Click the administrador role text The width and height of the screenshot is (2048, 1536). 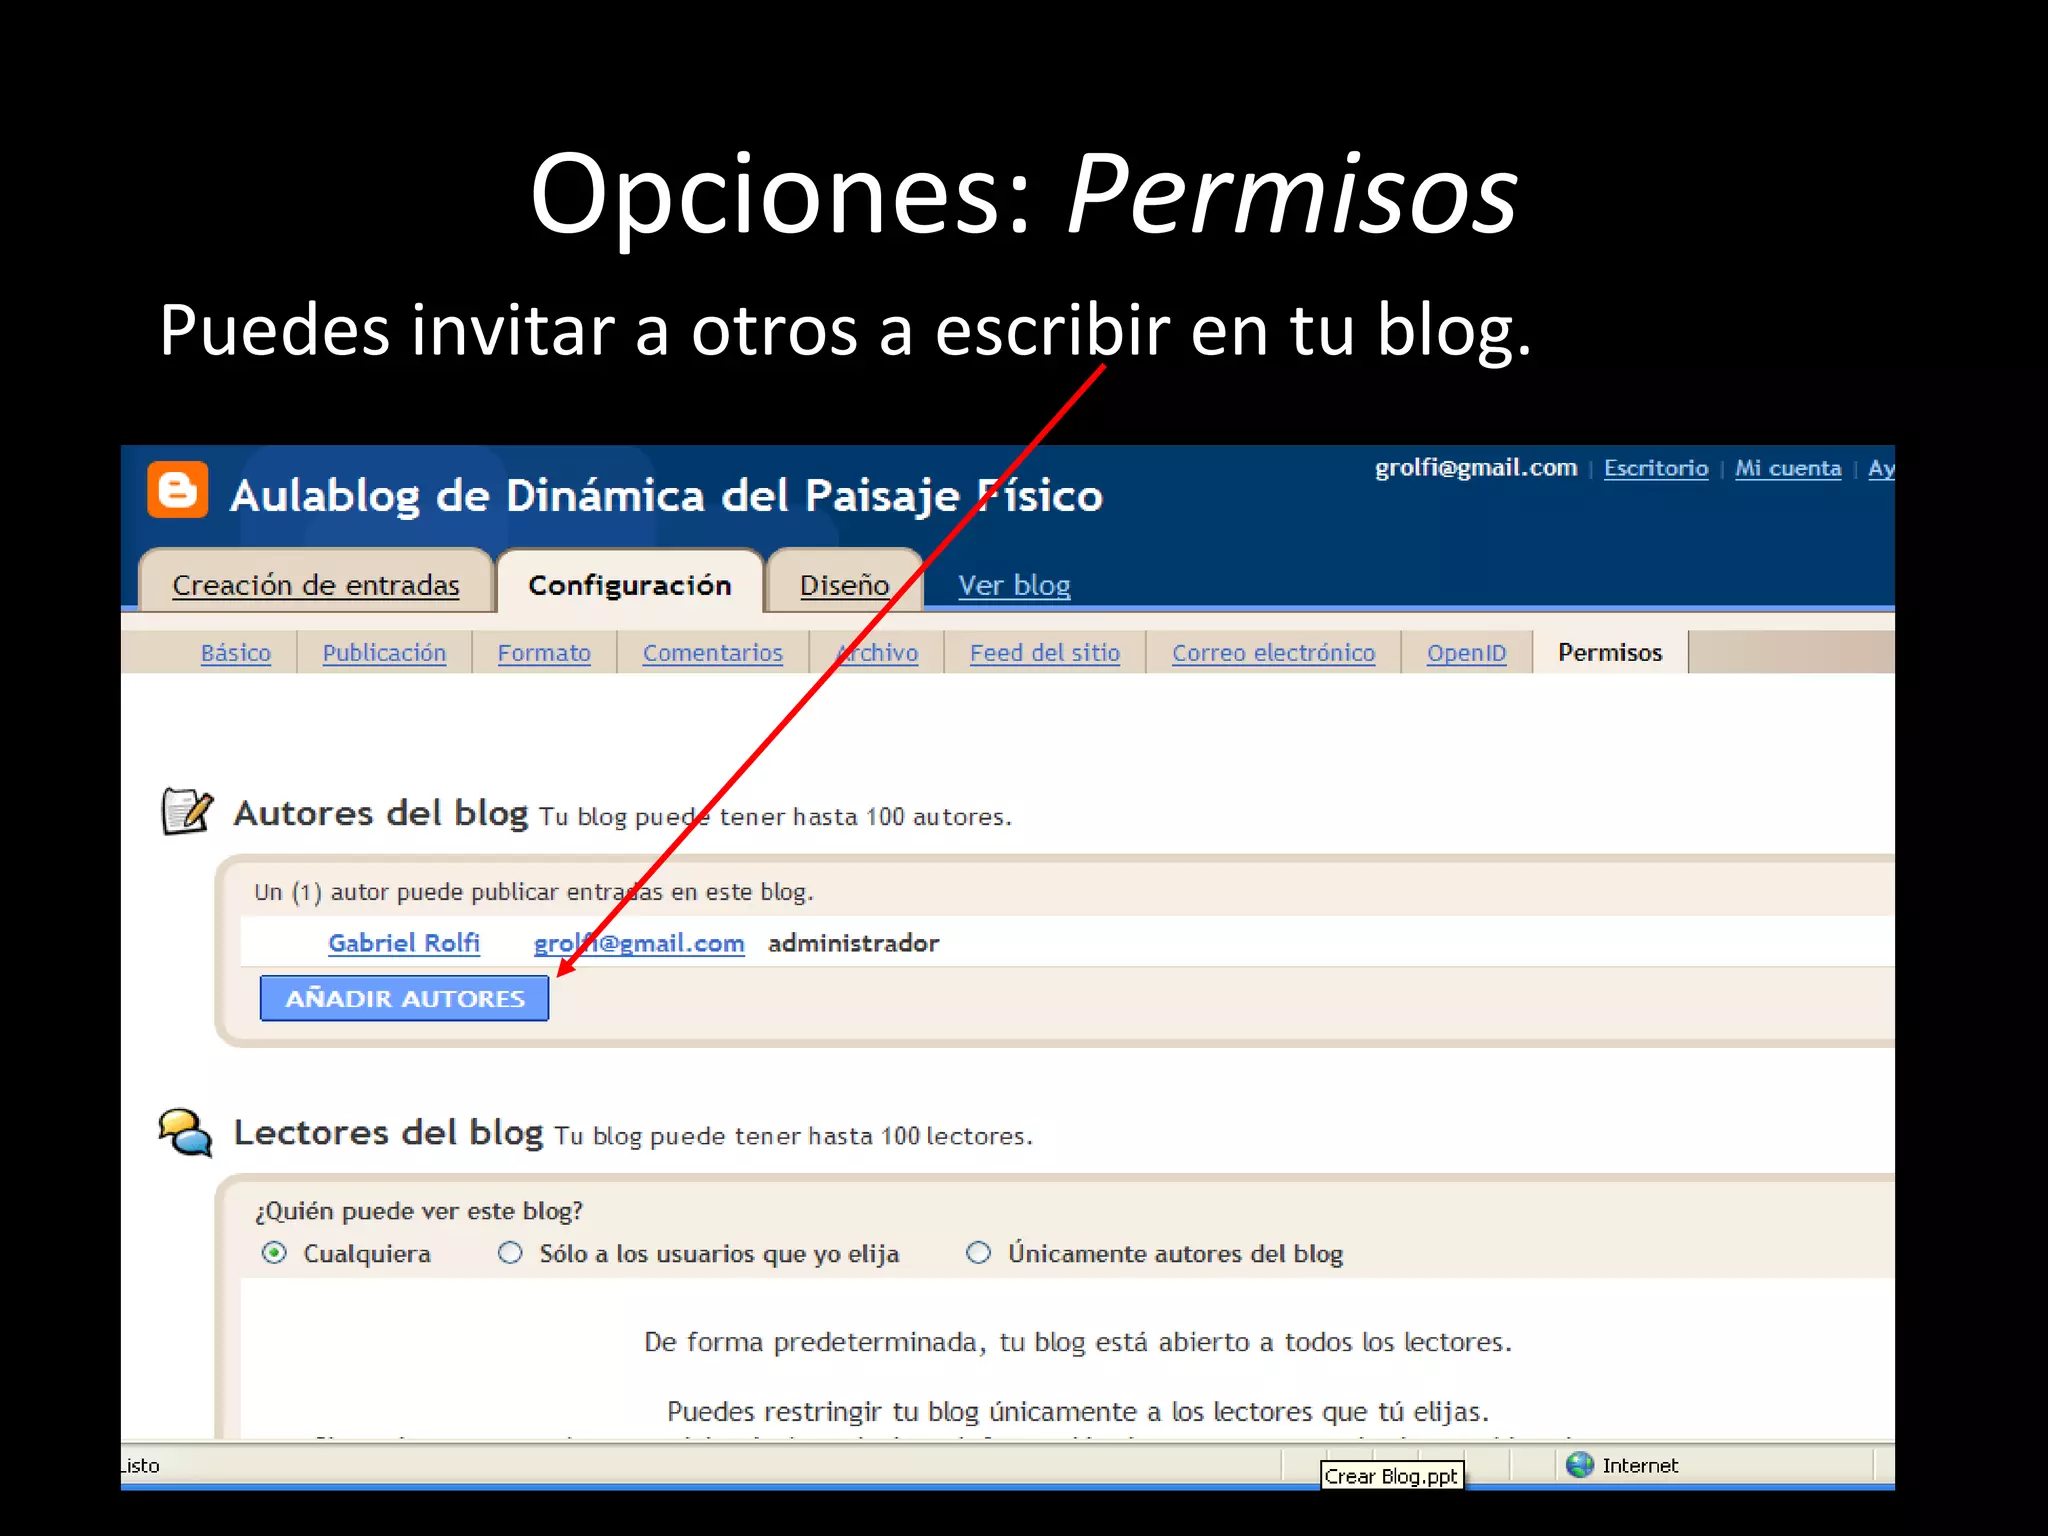pos(853,943)
